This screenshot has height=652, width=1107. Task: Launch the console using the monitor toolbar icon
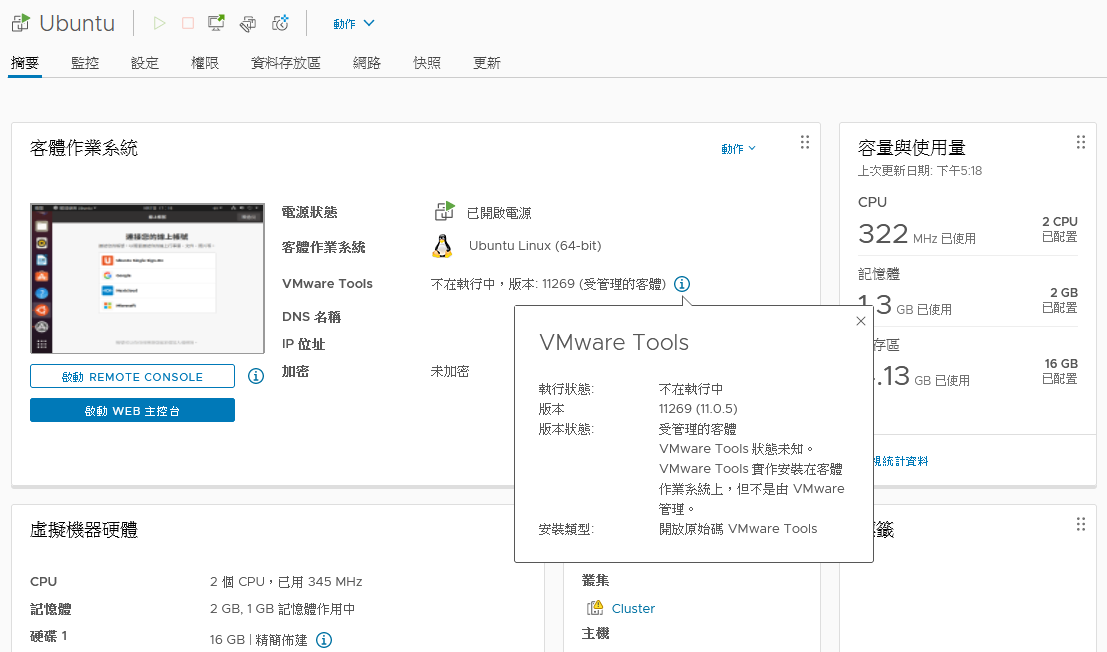click(x=216, y=23)
